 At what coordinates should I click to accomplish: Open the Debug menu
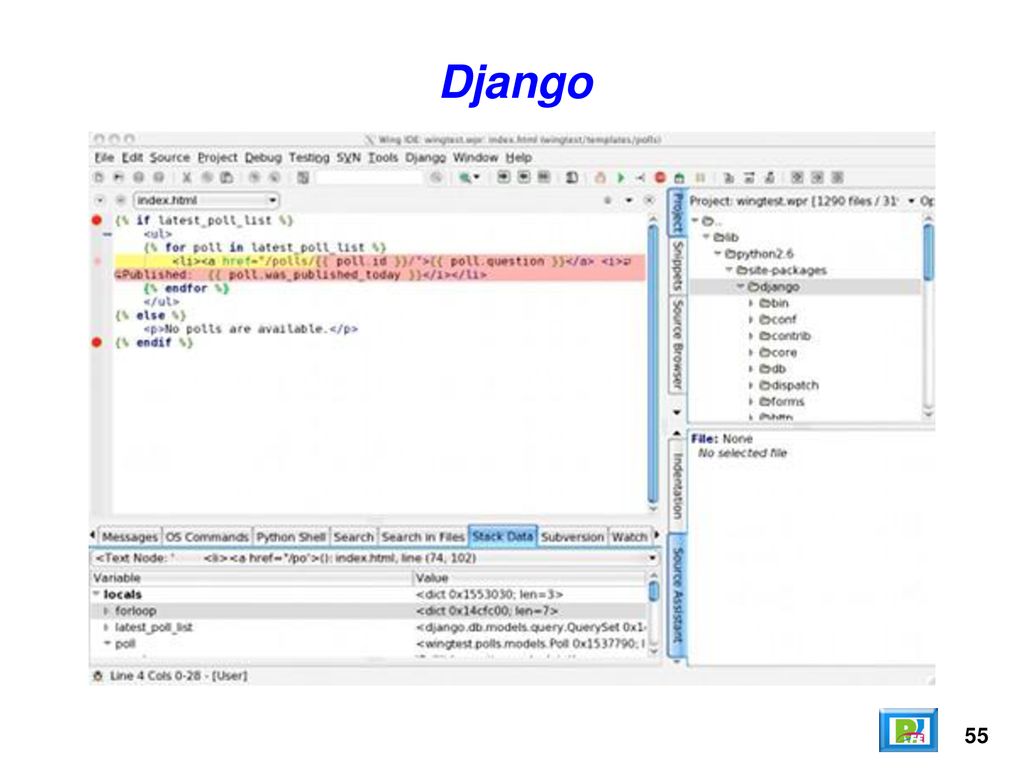263,157
